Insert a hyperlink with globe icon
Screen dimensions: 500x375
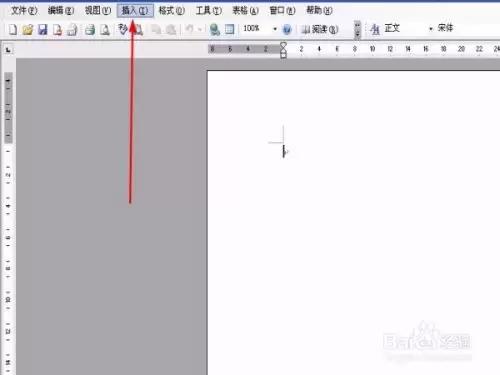(215, 30)
